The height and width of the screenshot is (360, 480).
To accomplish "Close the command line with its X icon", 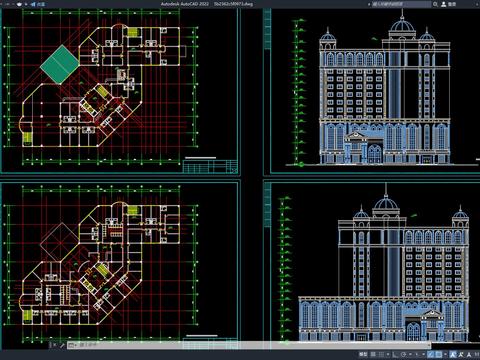I will click(55, 345).
